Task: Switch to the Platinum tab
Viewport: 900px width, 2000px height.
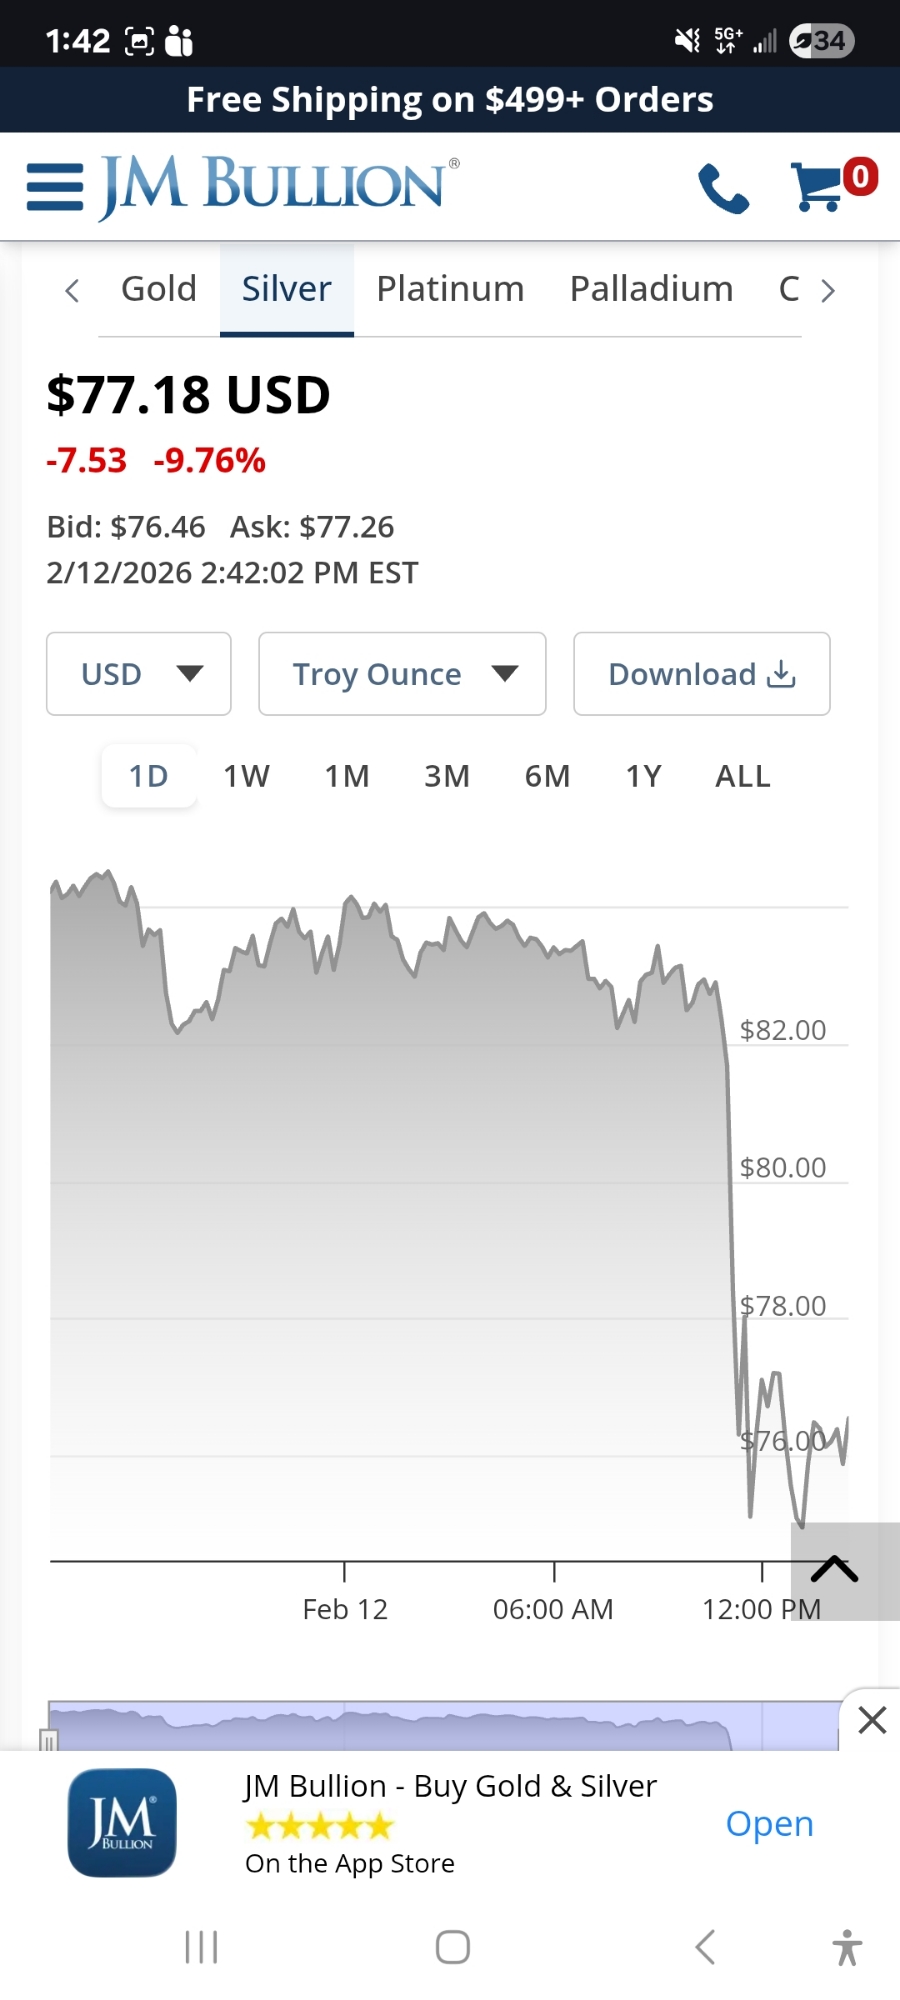Action: click(450, 289)
